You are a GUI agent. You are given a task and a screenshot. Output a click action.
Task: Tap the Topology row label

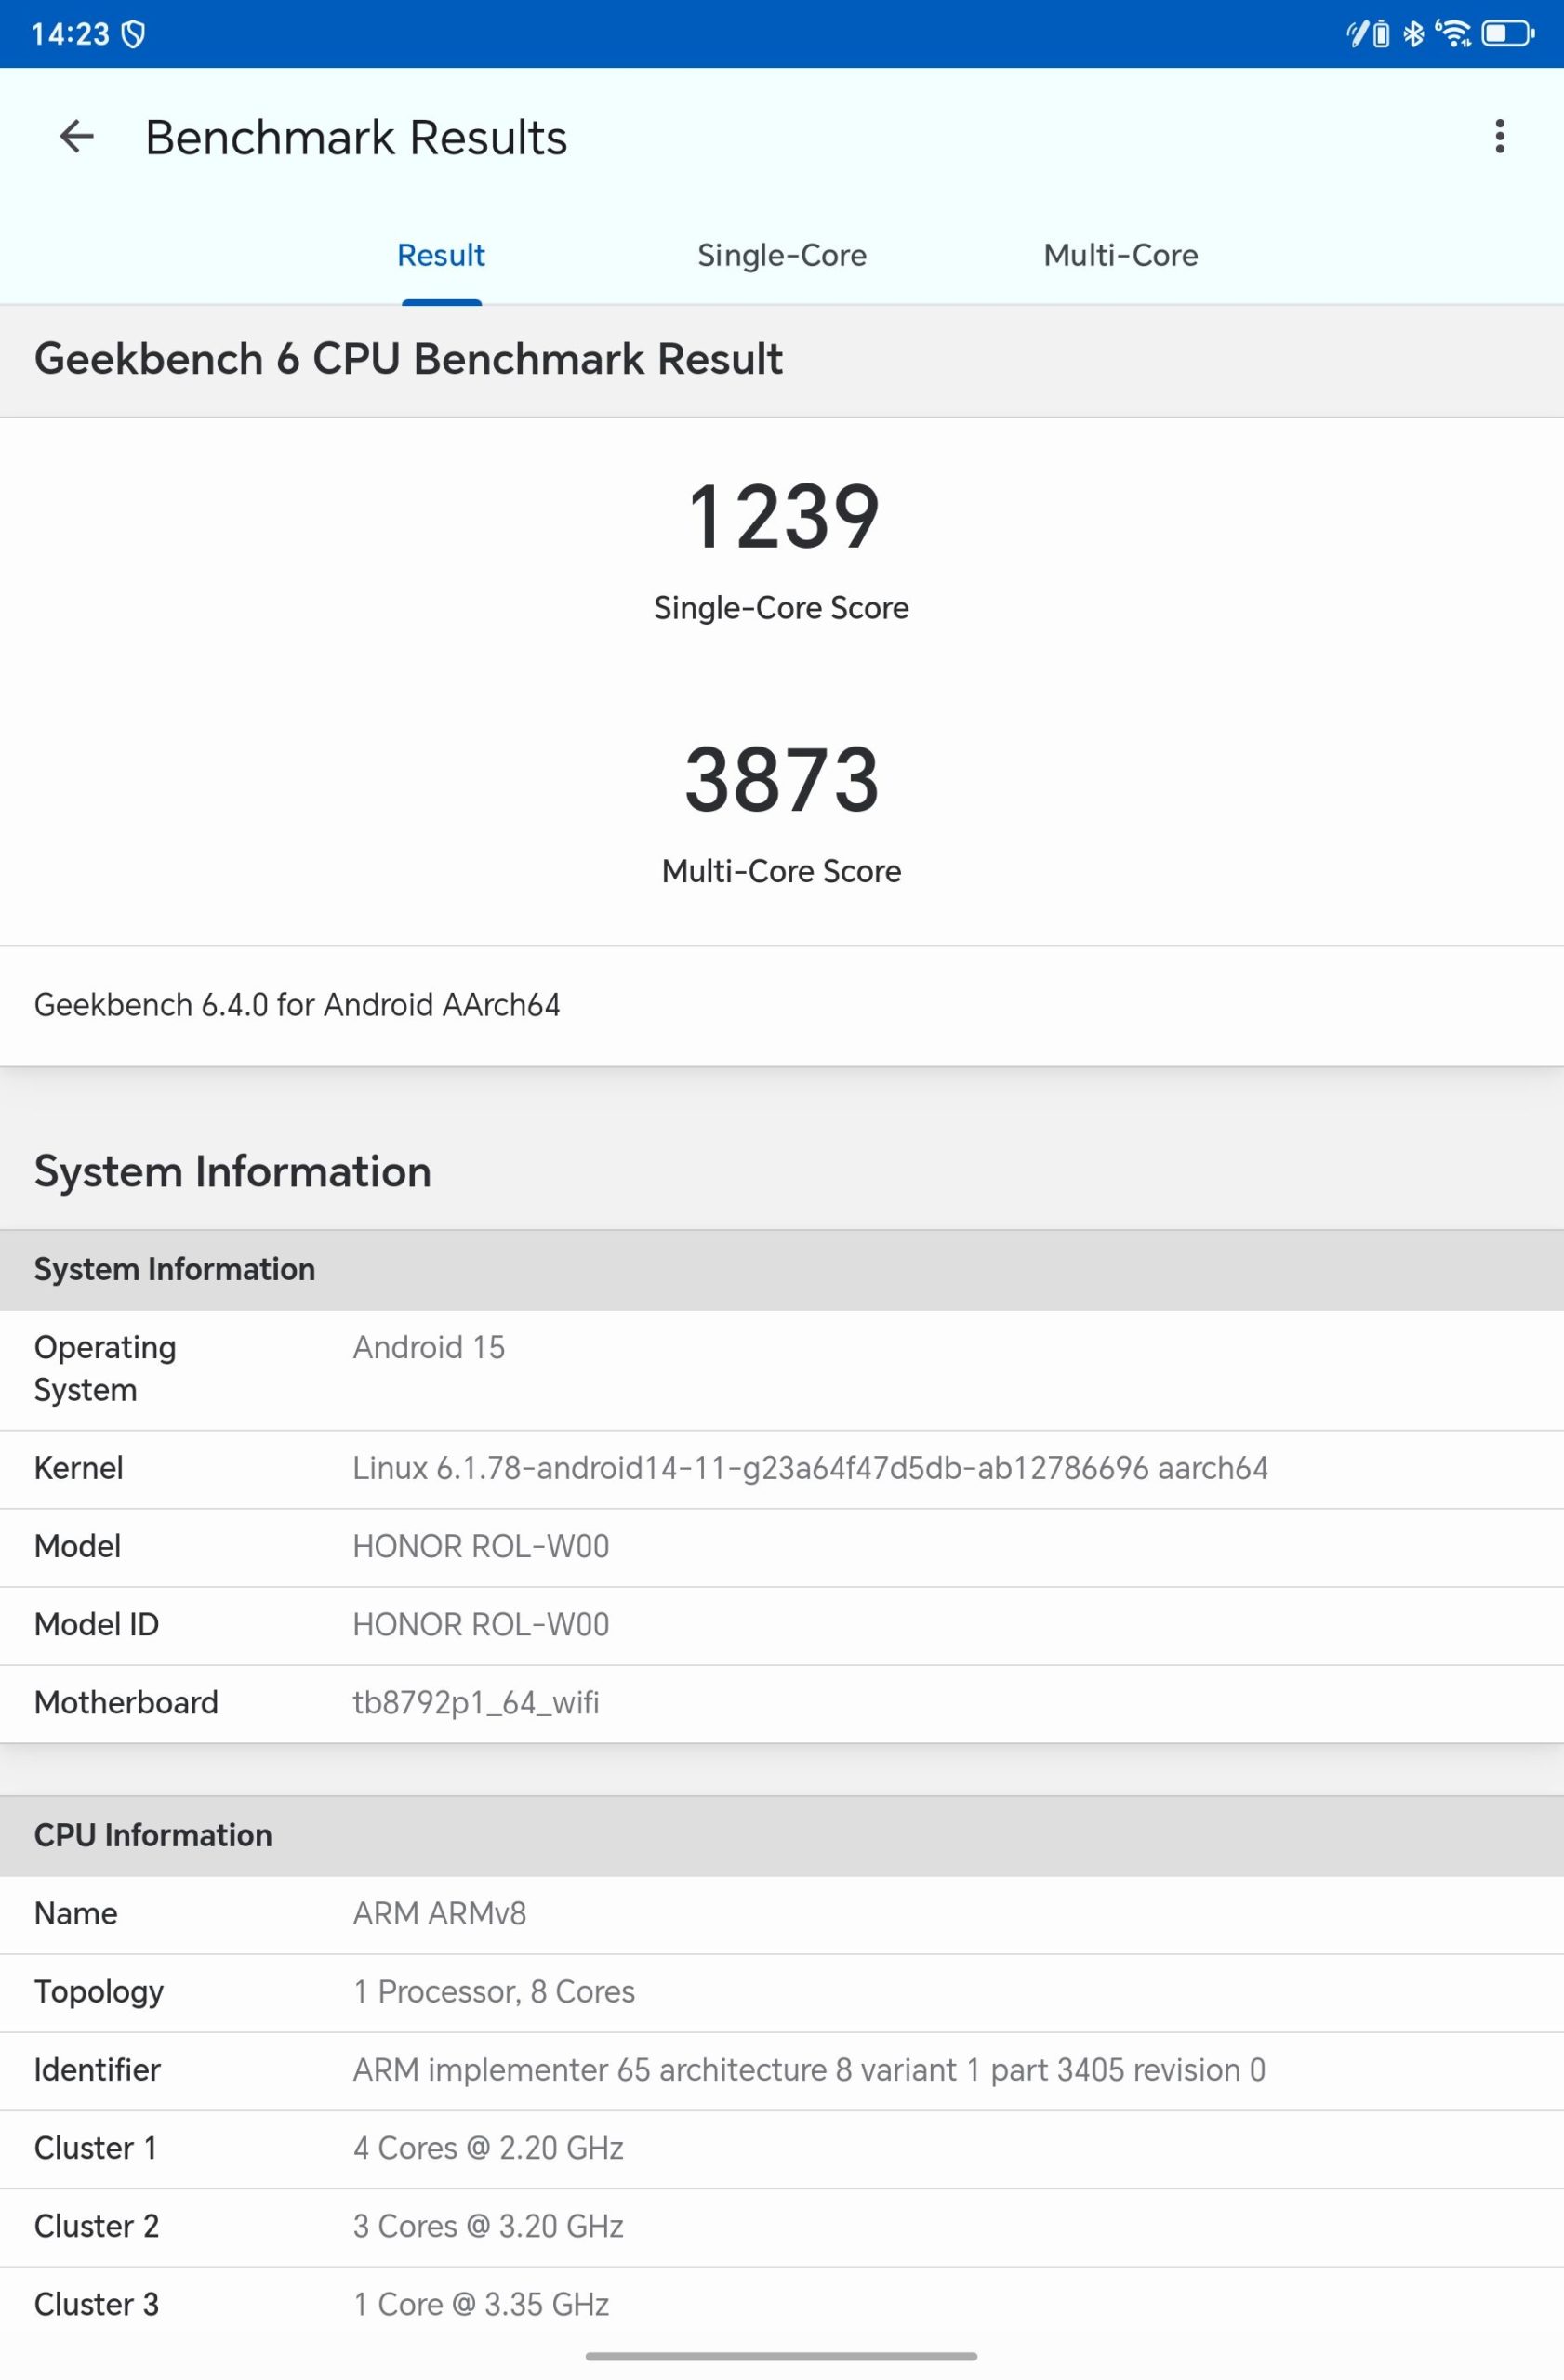point(99,1993)
